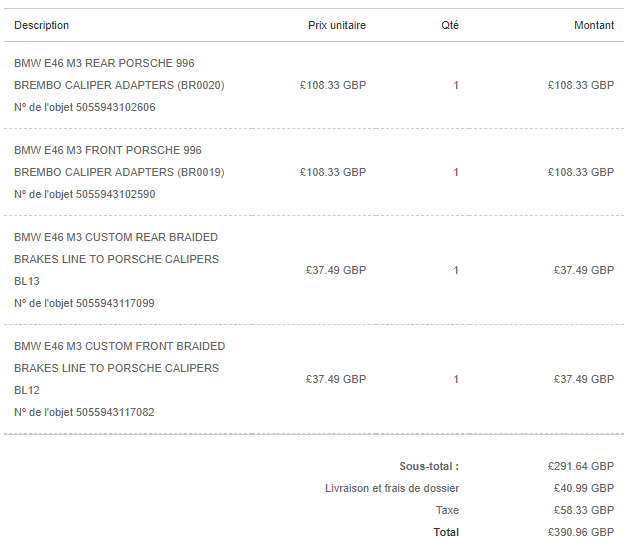This screenshot has width=635, height=540.
Task: Select the CUSTOM FRONT BRAIDED brakes line item
Action: [x=119, y=368]
